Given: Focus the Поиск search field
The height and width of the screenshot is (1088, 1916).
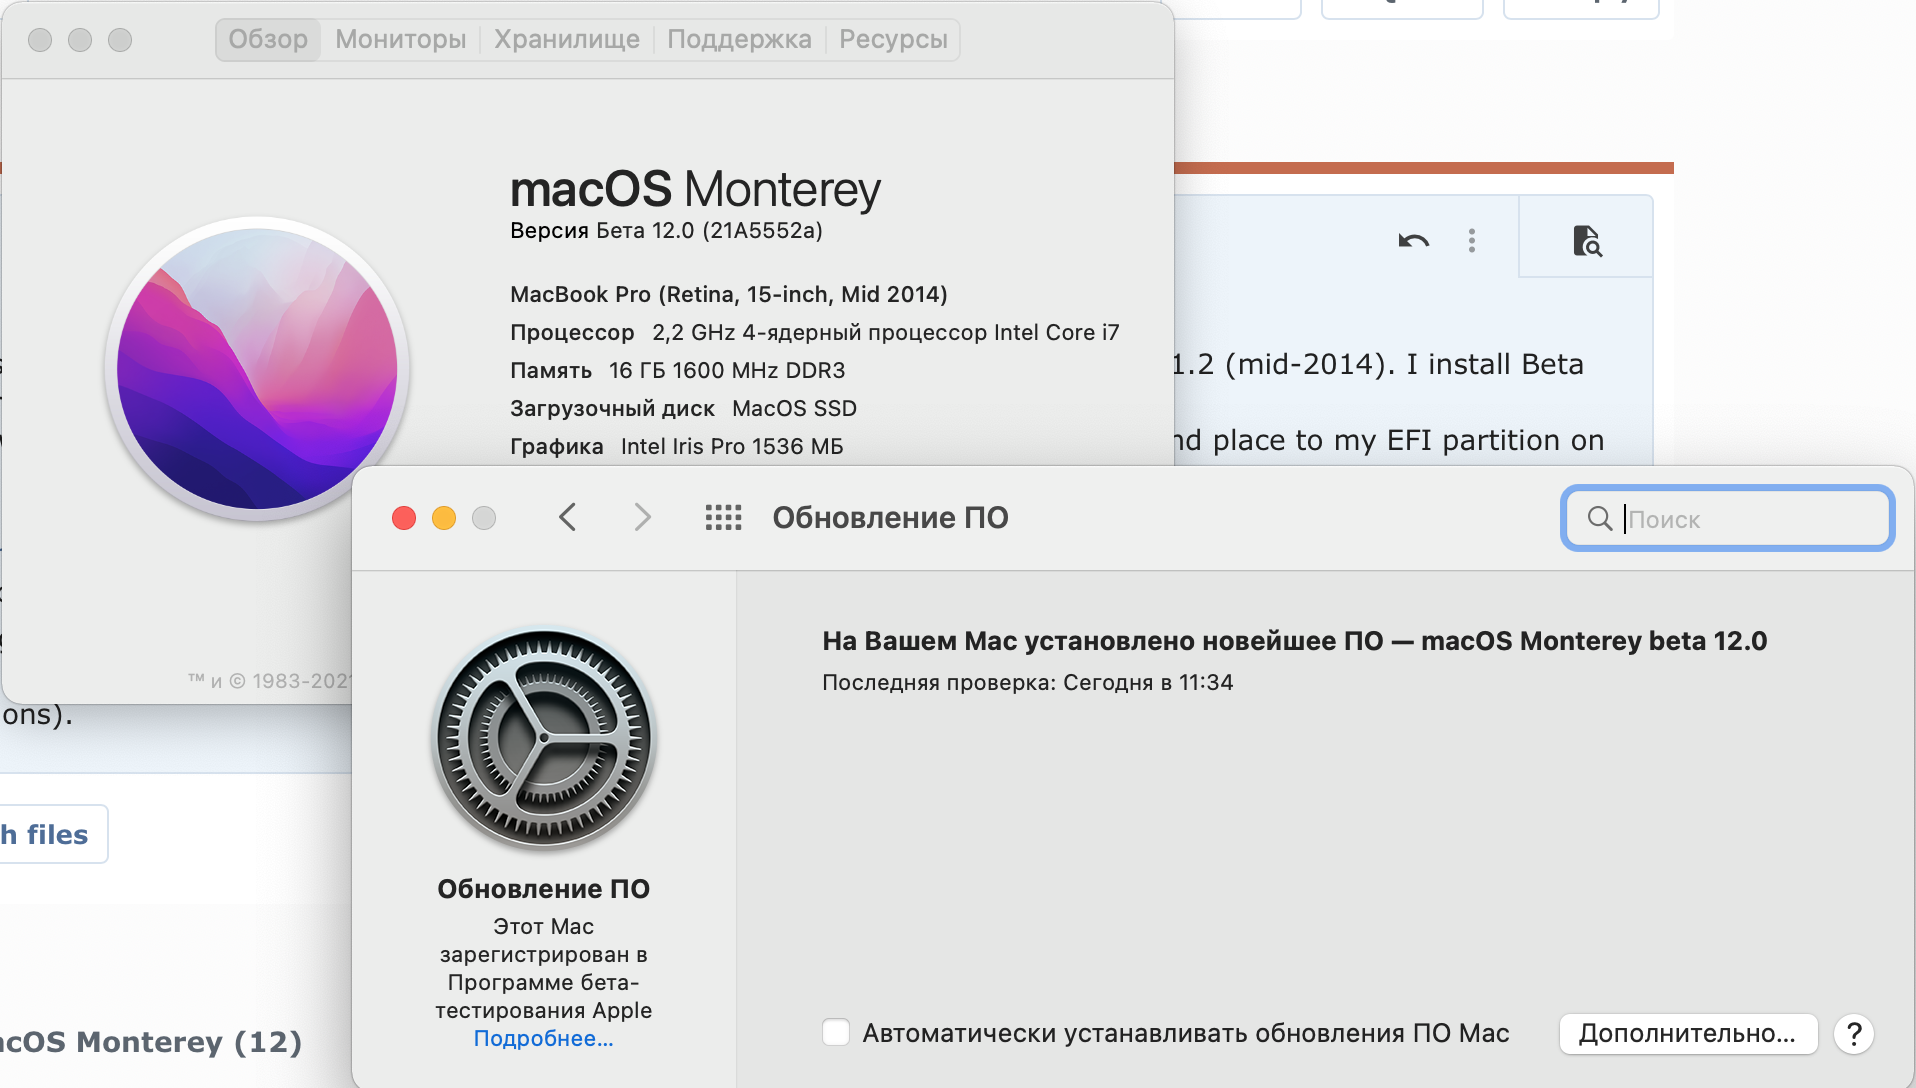Looking at the screenshot, I should 1728,518.
